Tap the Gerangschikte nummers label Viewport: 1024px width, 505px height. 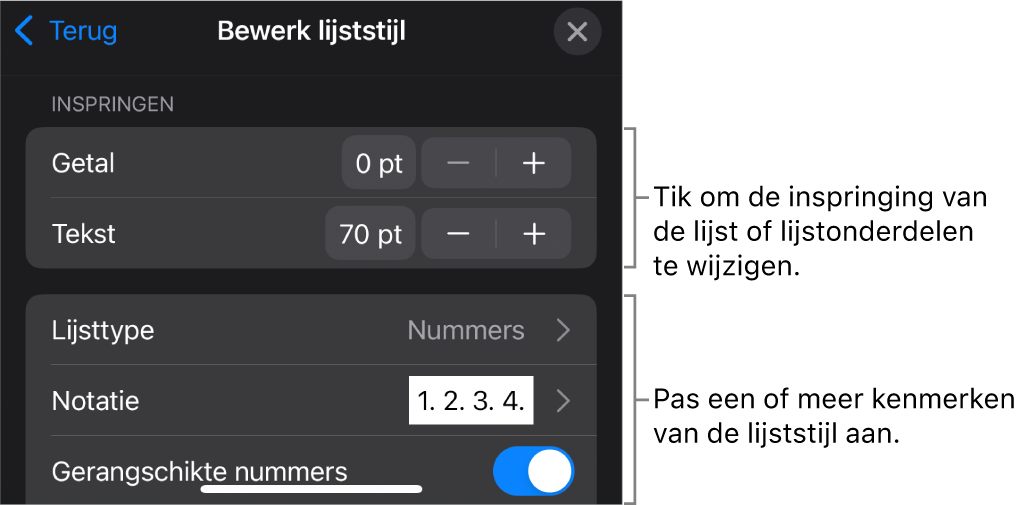point(199,470)
